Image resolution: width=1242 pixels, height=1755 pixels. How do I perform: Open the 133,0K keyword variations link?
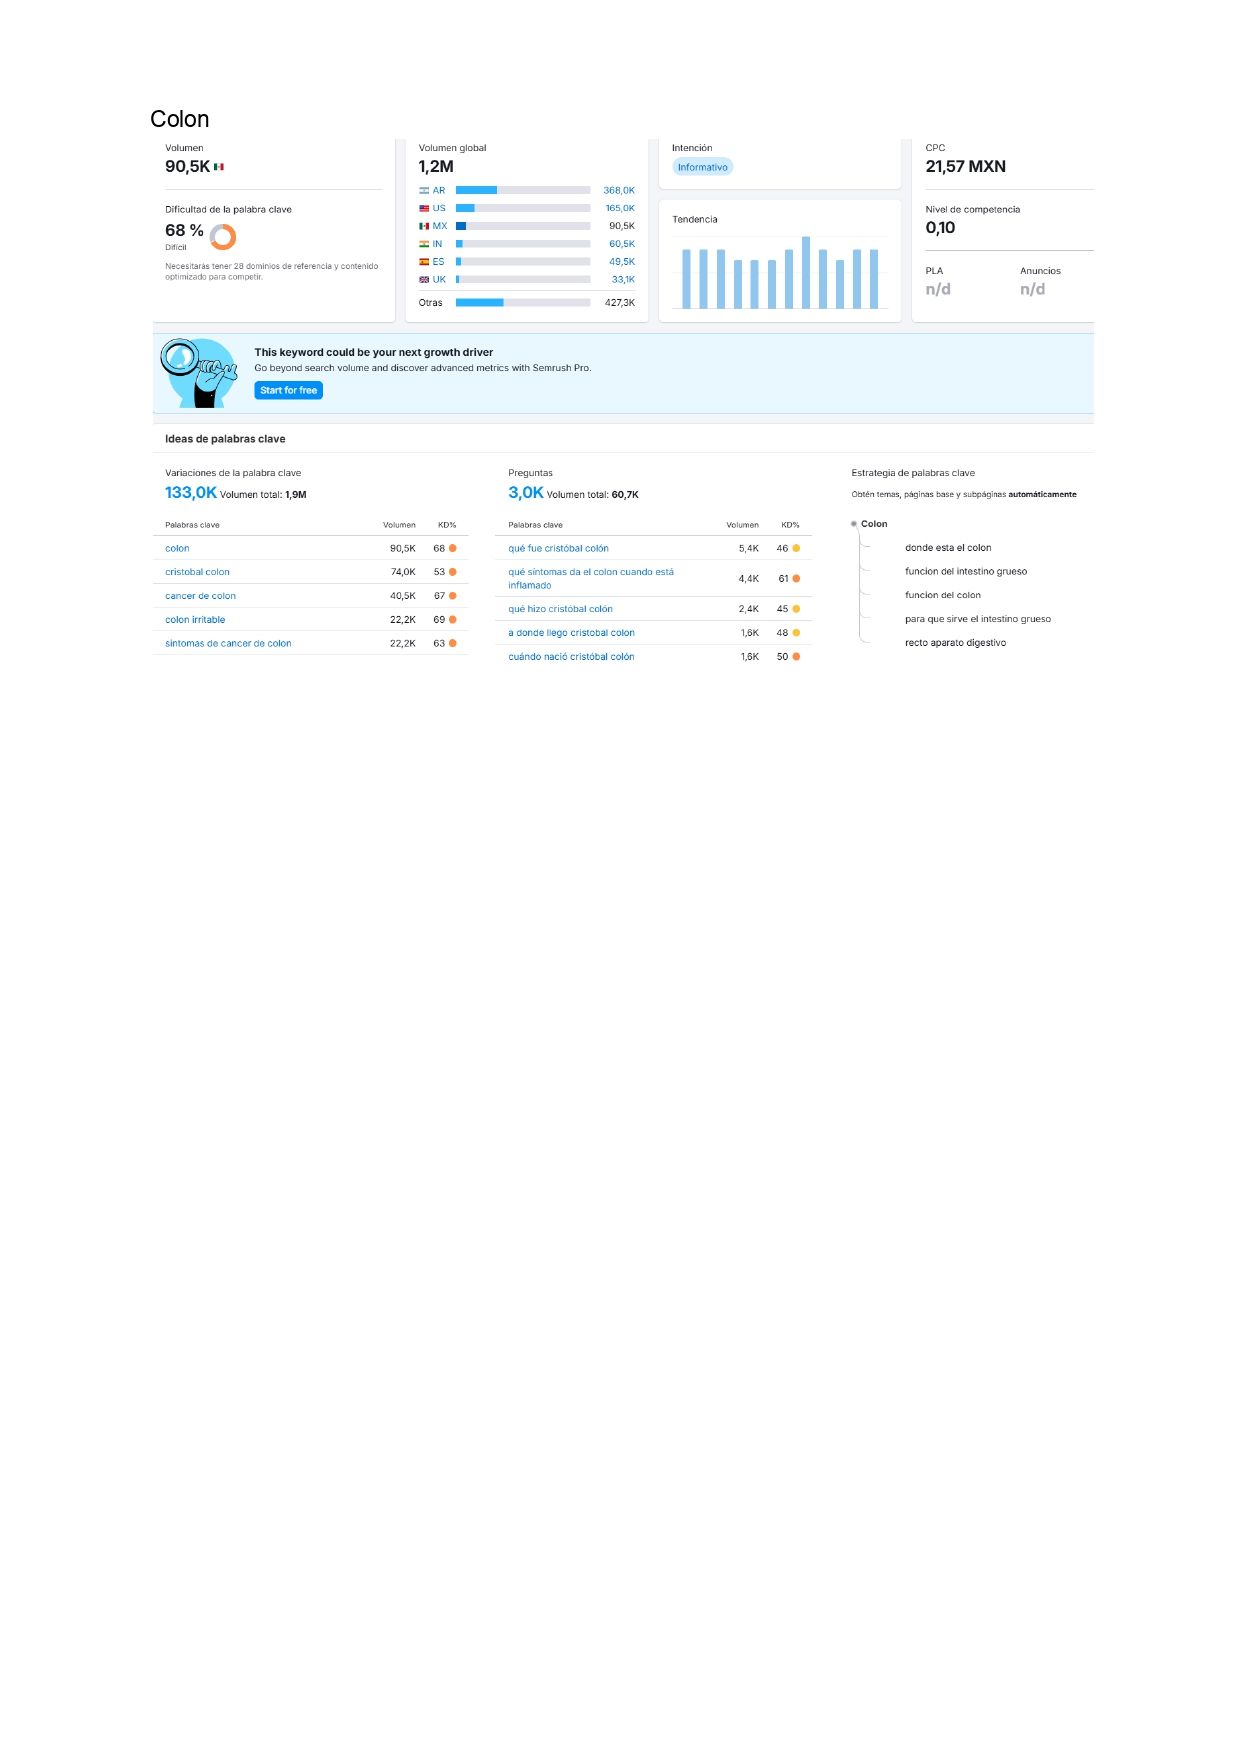[x=190, y=492]
